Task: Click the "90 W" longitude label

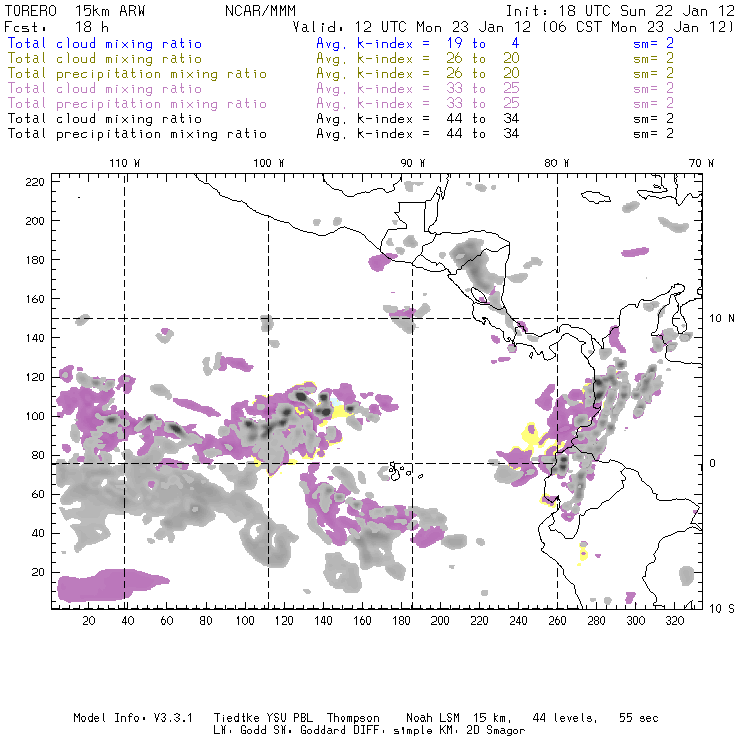Action: [x=413, y=163]
